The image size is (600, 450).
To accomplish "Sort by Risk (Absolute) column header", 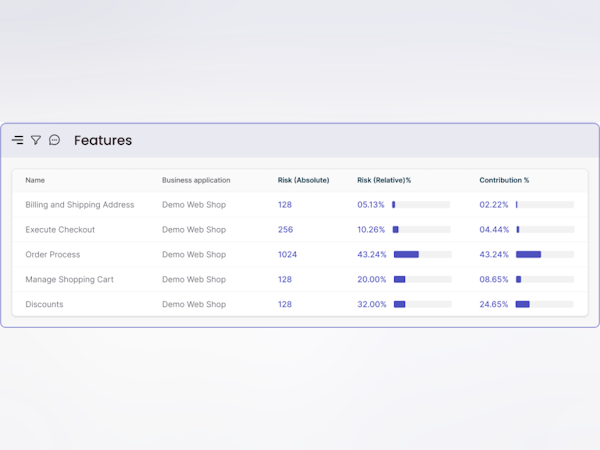I will click(x=303, y=180).
